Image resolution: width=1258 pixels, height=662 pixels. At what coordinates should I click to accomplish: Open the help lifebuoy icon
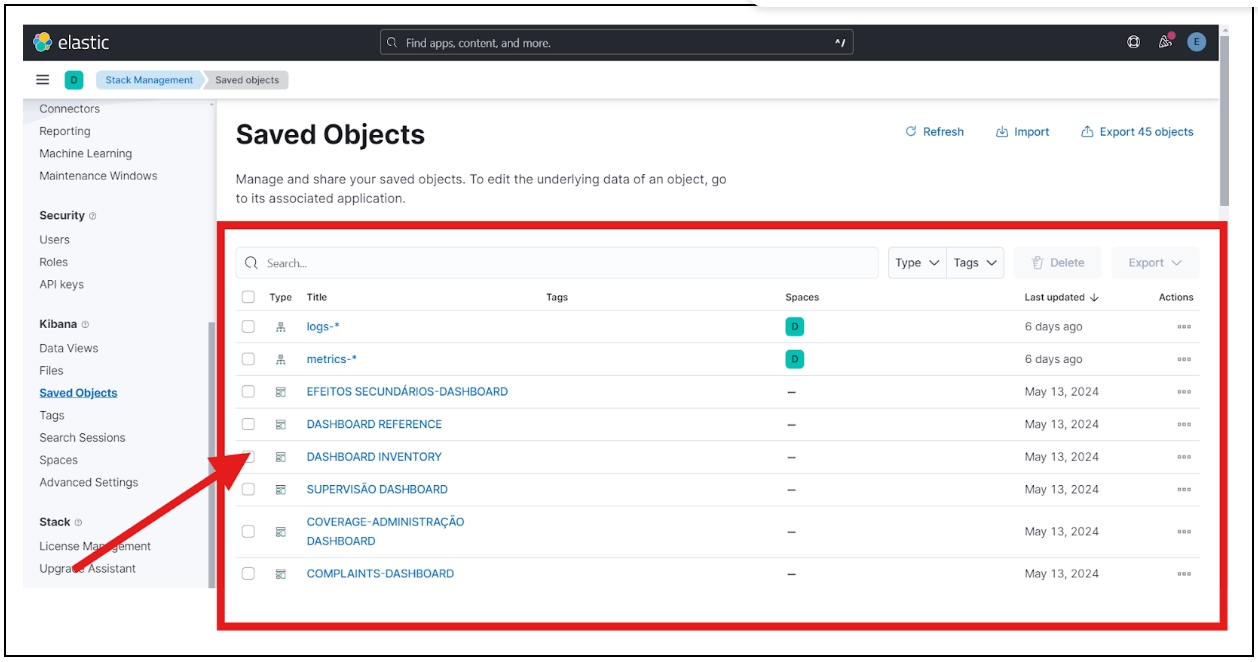[x=1133, y=42]
